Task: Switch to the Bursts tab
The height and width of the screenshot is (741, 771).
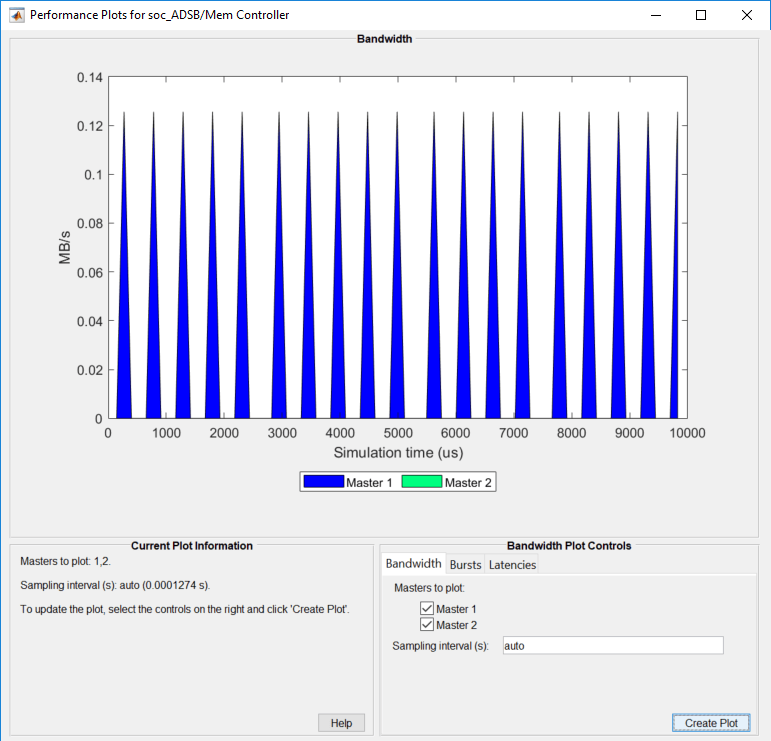Action: pyautogui.click(x=465, y=564)
